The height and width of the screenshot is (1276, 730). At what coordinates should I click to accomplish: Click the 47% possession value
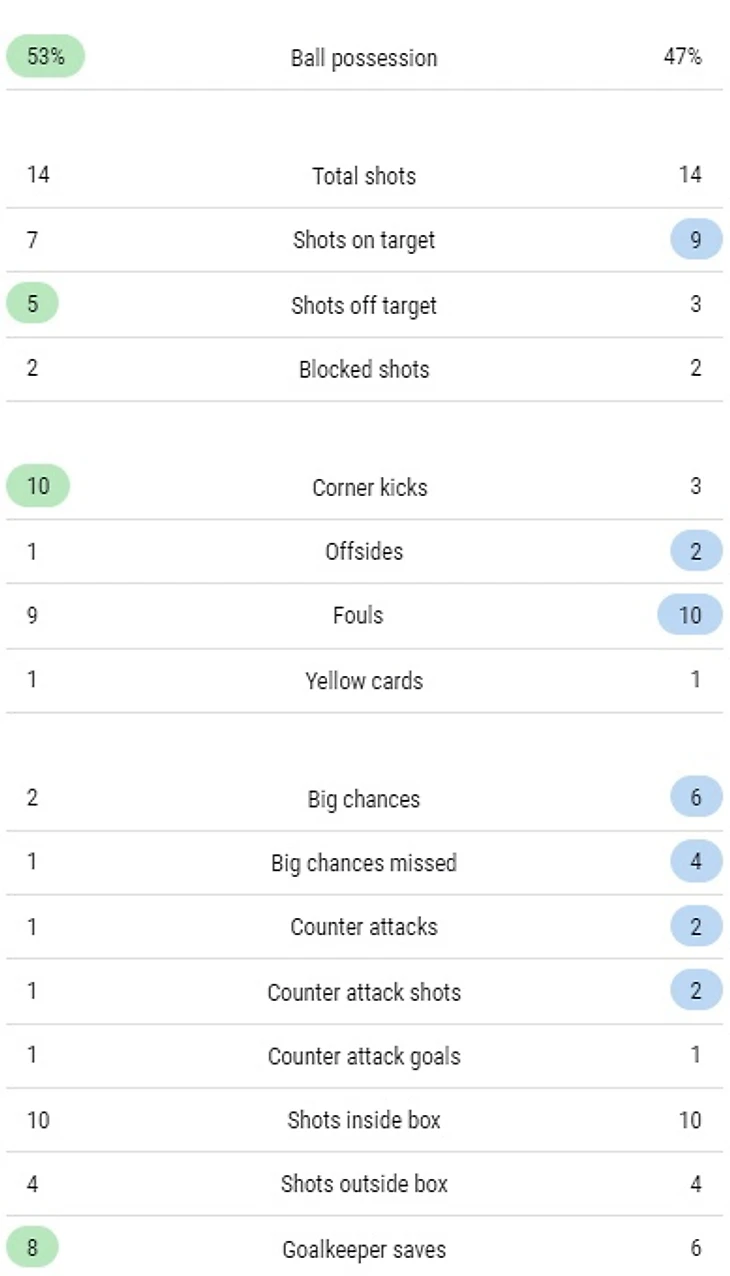click(682, 57)
